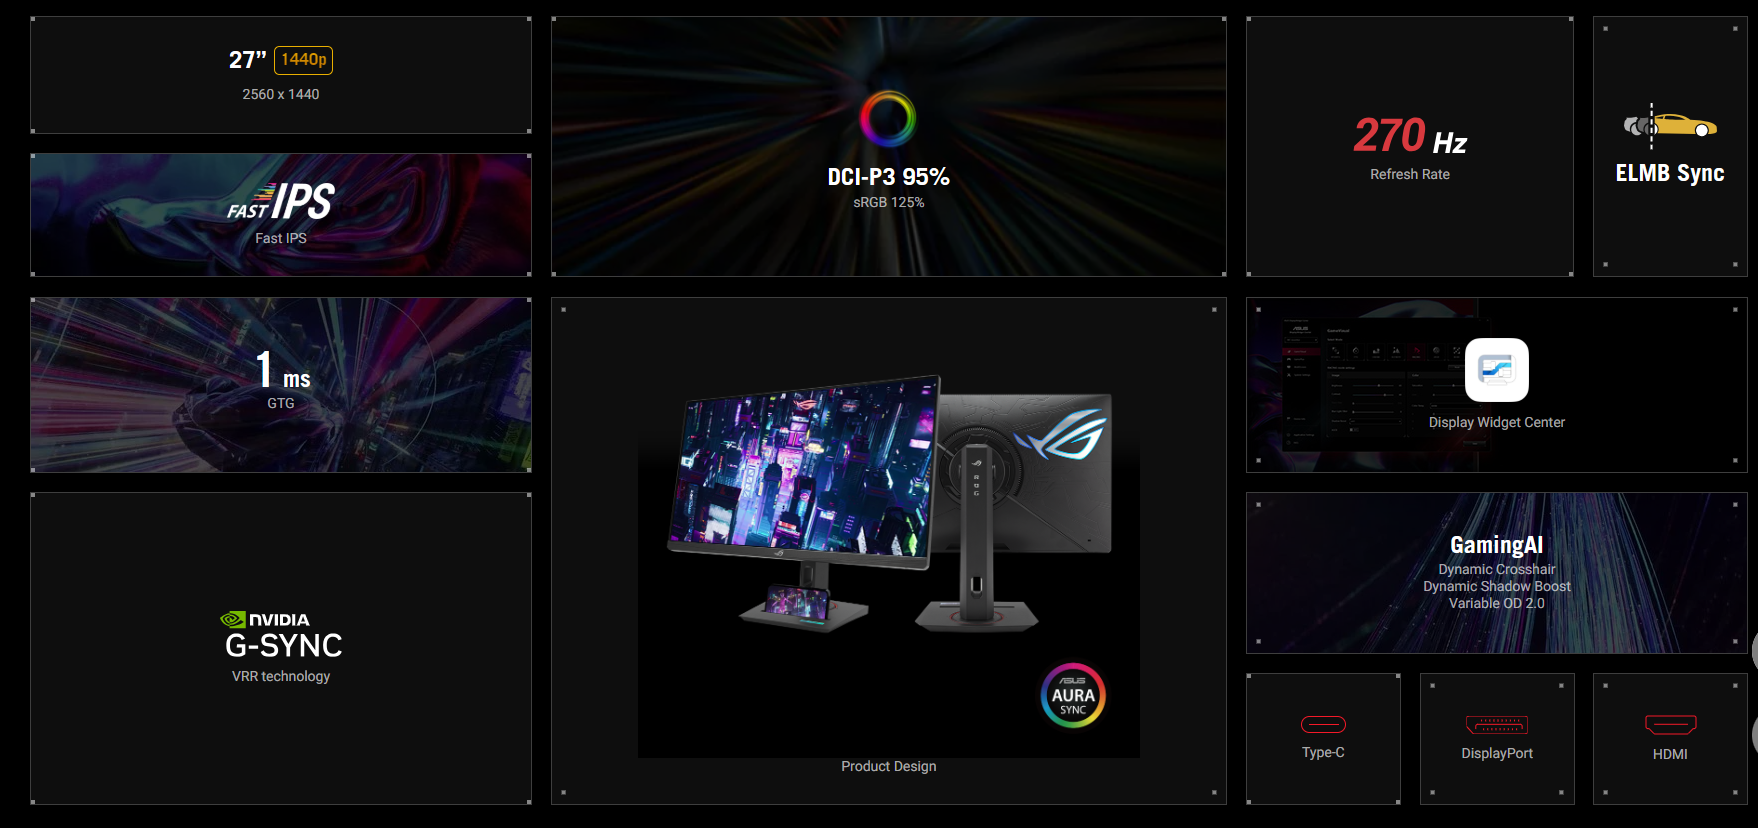
Task: Open the GamingAI feature tile
Action: (x=1497, y=573)
